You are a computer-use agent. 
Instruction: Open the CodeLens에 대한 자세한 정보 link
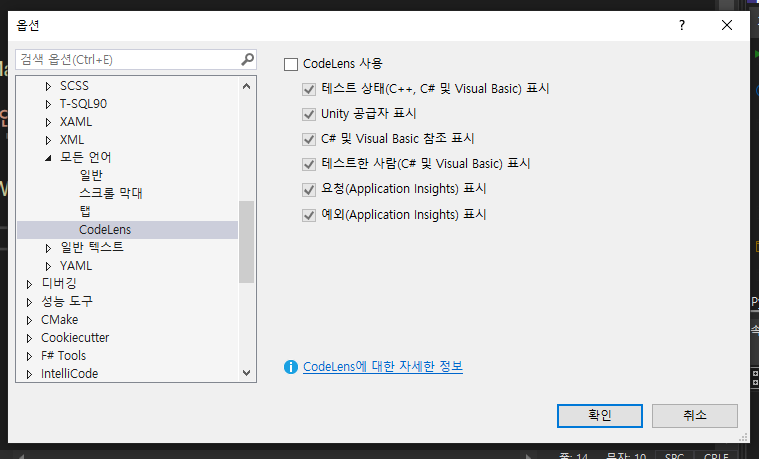click(x=382, y=367)
